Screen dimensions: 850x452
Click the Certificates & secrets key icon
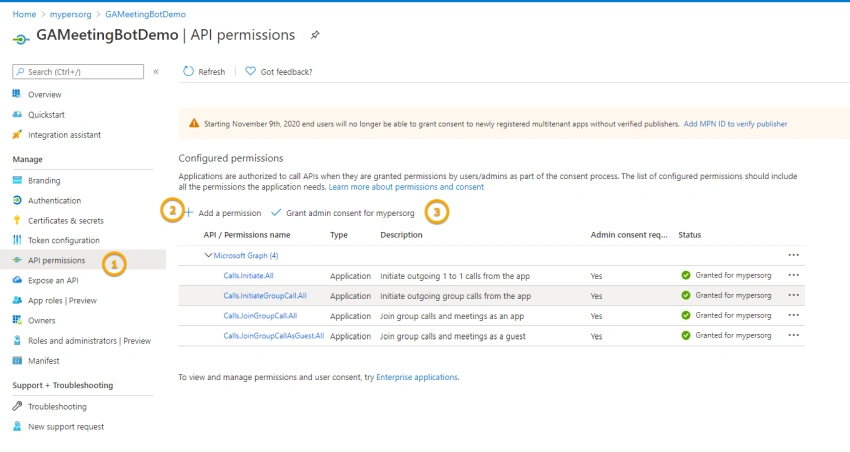point(17,220)
